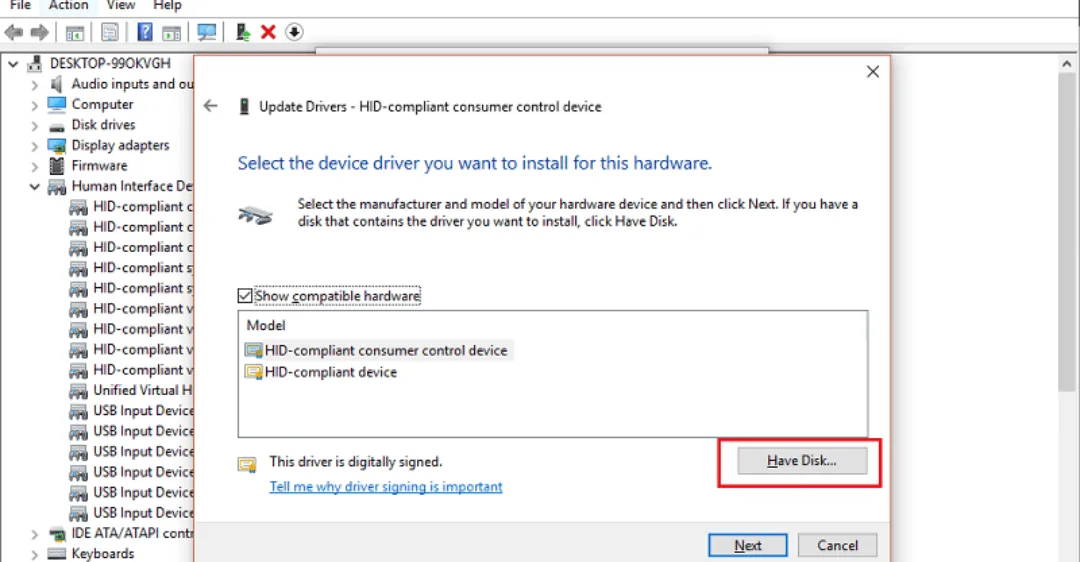The image size is (1080, 562).
Task: Click the black down-arrow Disable device icon
Action: coord(294,32)
